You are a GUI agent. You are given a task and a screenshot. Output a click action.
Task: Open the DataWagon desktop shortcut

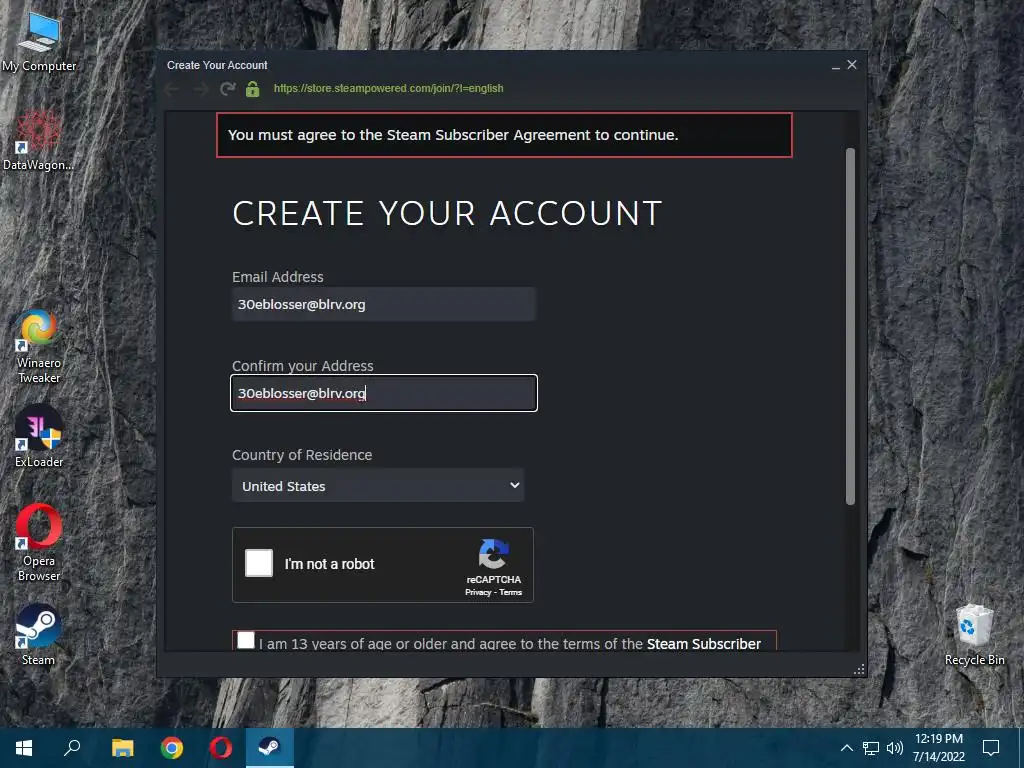[39, 140]
